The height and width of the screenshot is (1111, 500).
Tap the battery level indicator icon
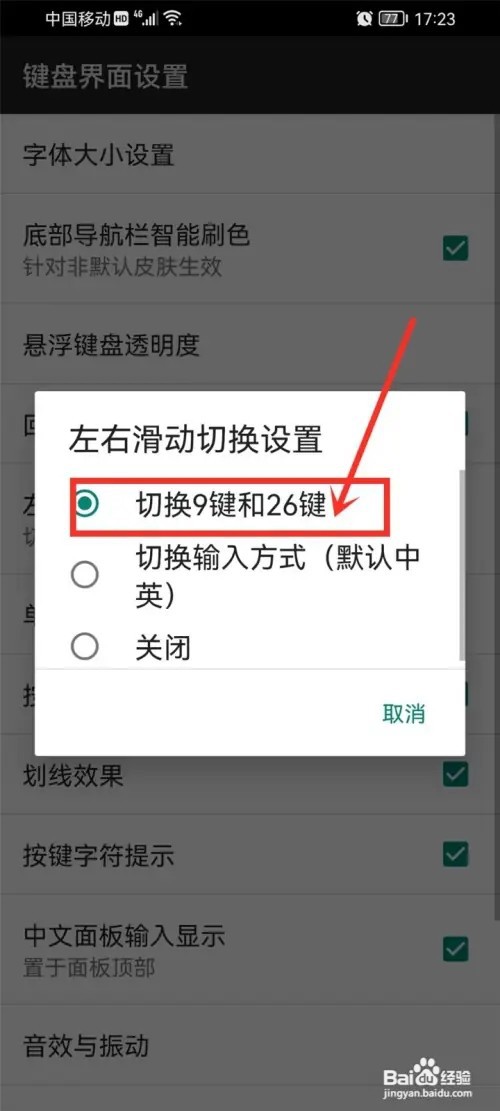(x=393, y=19)
